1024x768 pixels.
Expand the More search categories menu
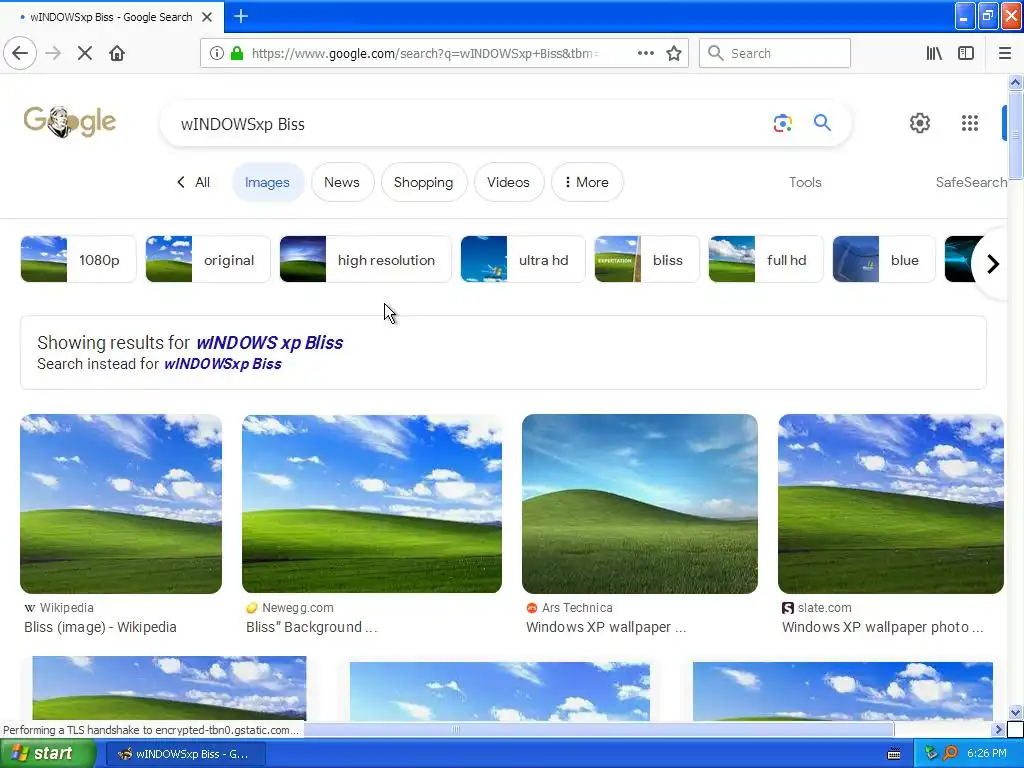[587, 182]
